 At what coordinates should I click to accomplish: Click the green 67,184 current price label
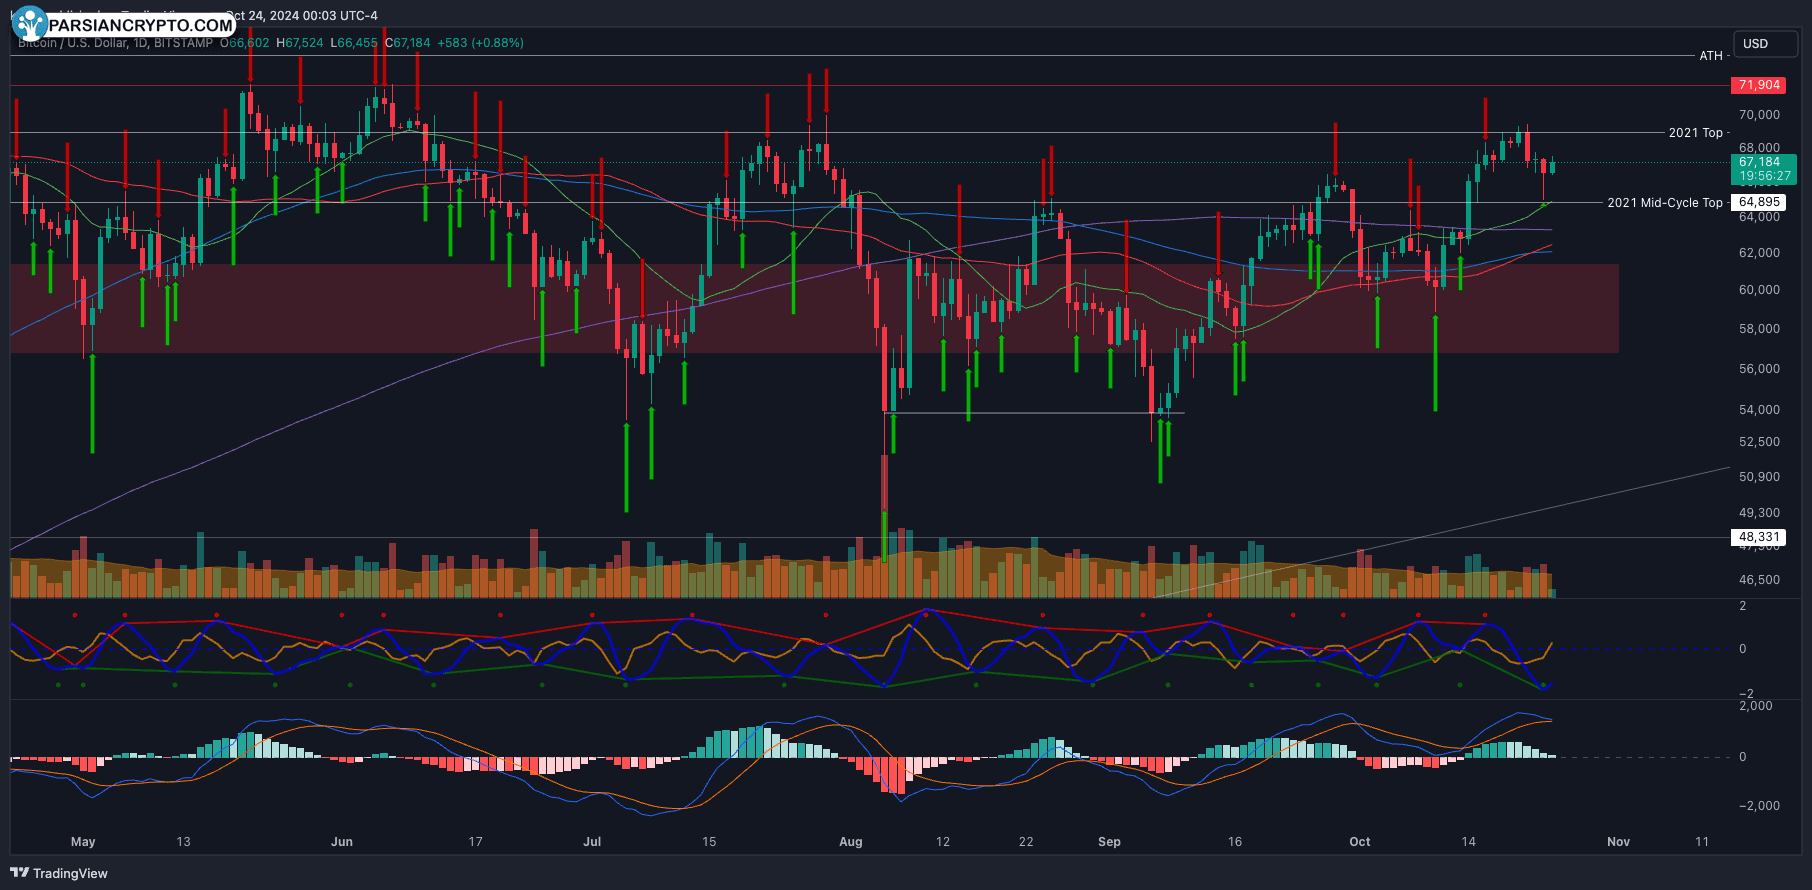coord(1763,169)
